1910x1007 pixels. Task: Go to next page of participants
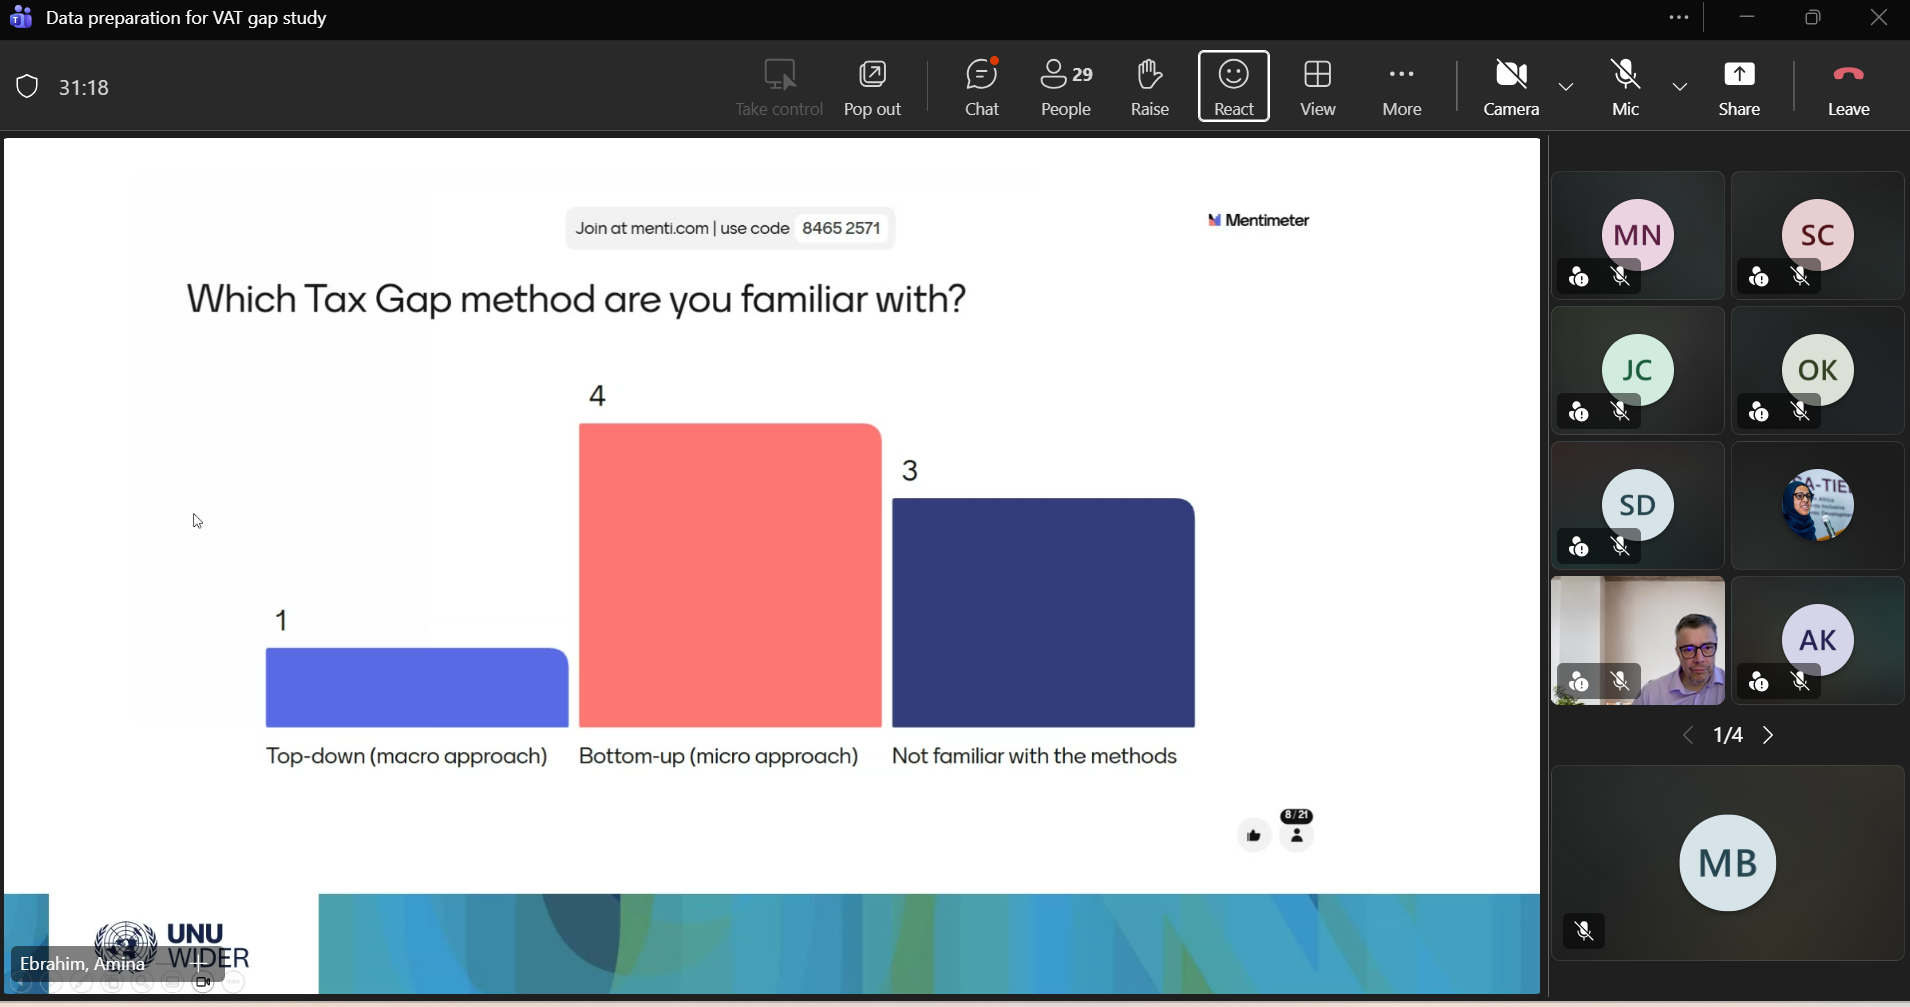[x=1770, y=736]
